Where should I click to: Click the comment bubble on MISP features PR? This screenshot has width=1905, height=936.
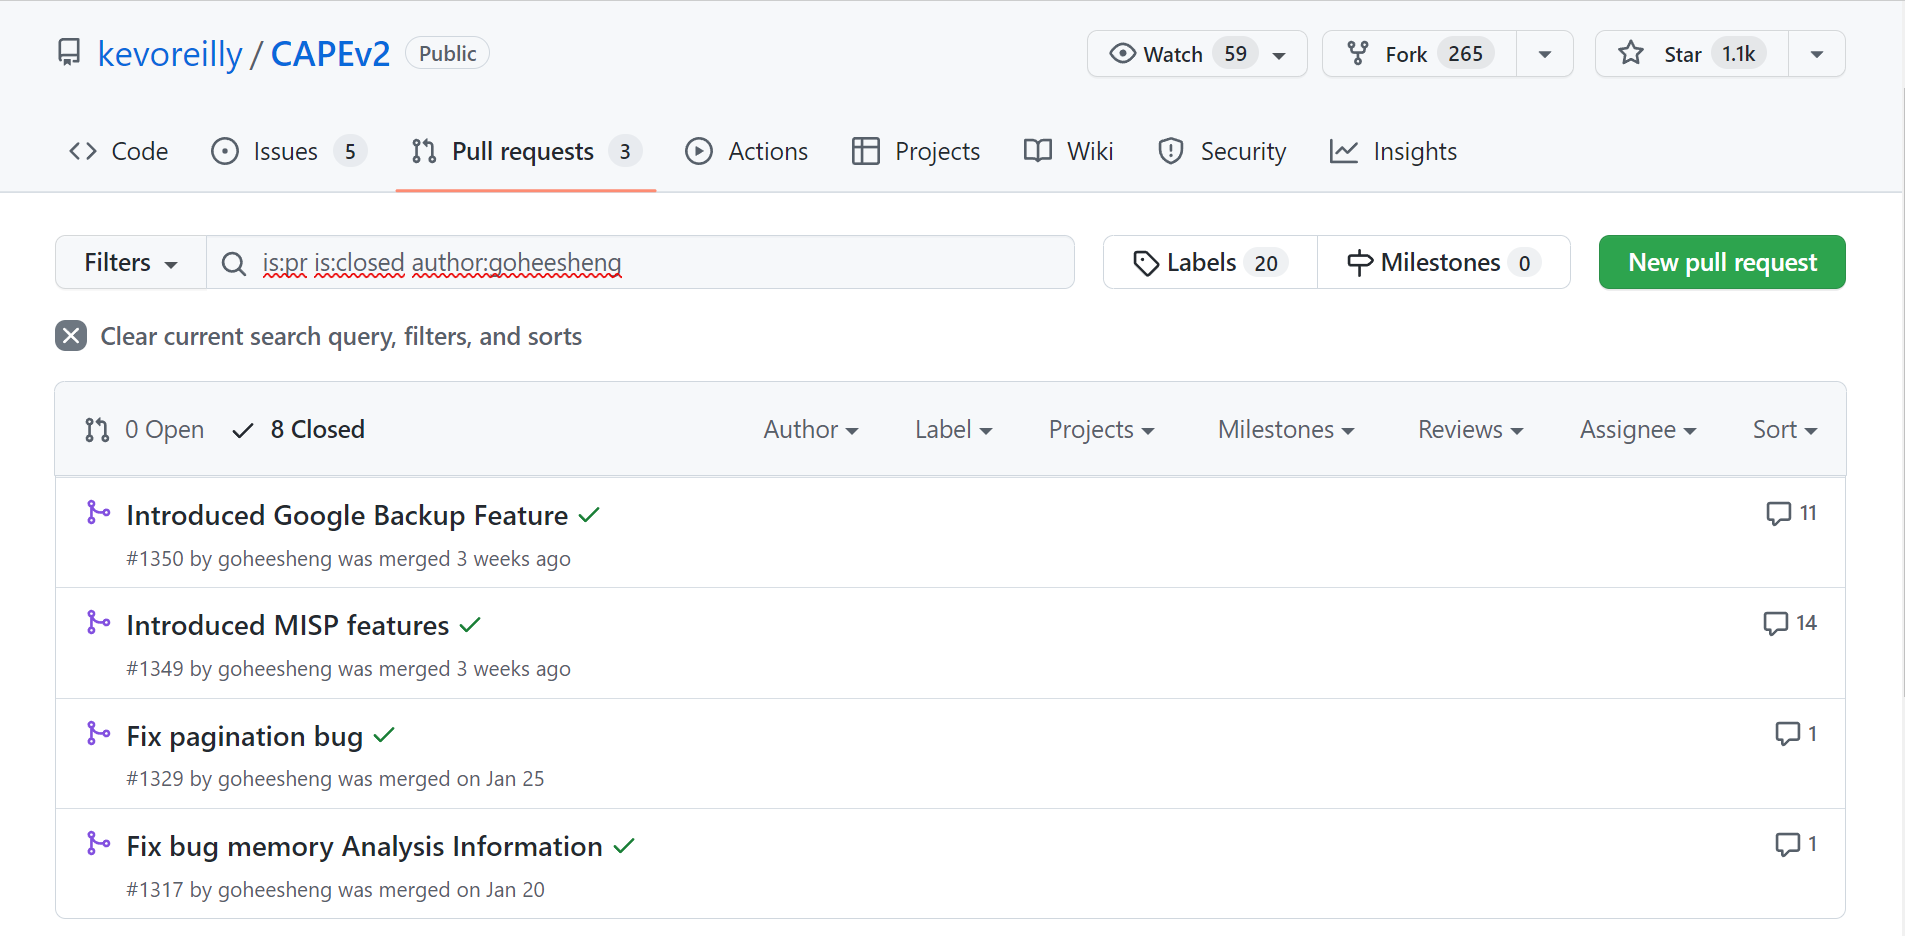pyautogui.click(x=1775, y=624)
